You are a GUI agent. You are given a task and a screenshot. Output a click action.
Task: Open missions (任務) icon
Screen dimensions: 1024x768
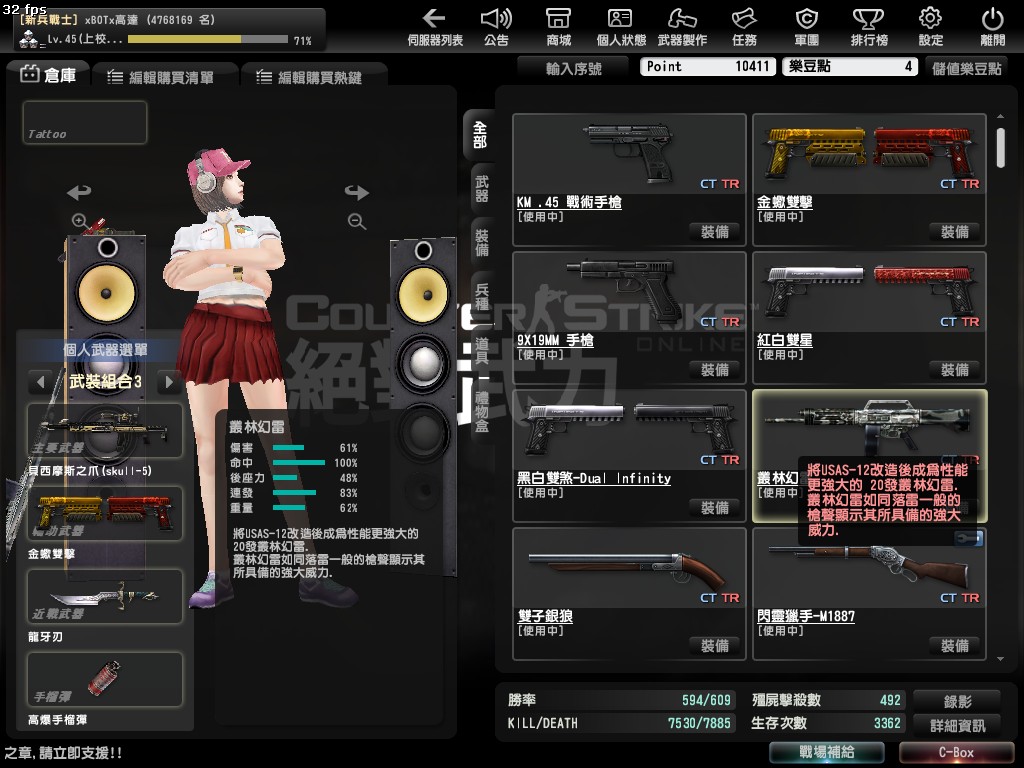tap(744, 27)
